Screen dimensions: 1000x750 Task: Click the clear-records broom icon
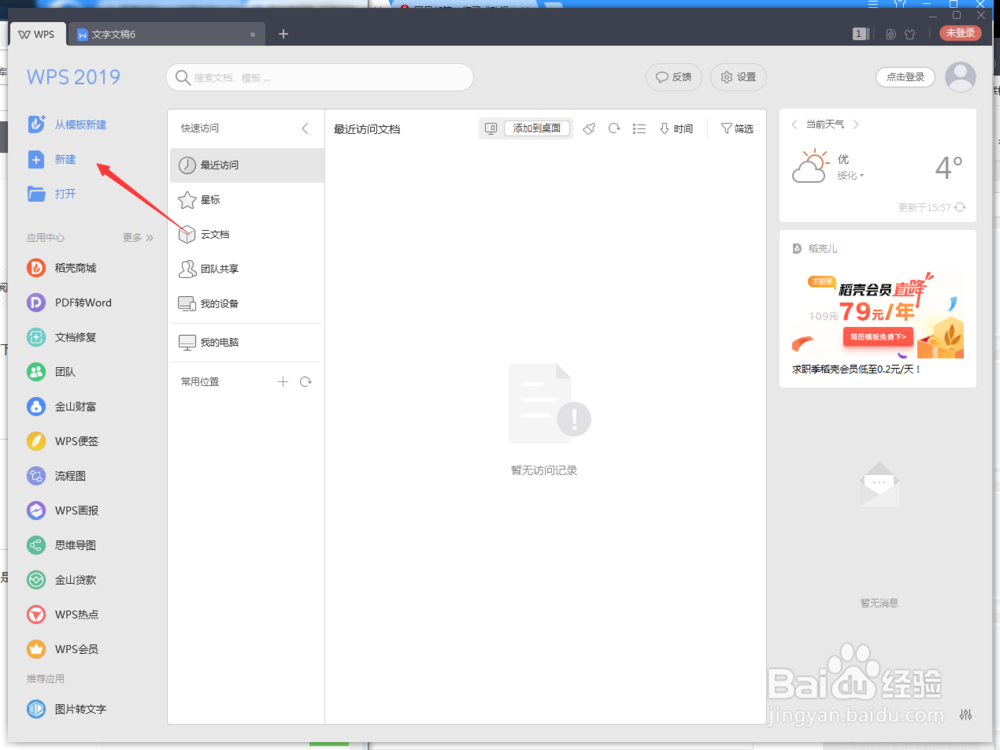tap(589, 129)
